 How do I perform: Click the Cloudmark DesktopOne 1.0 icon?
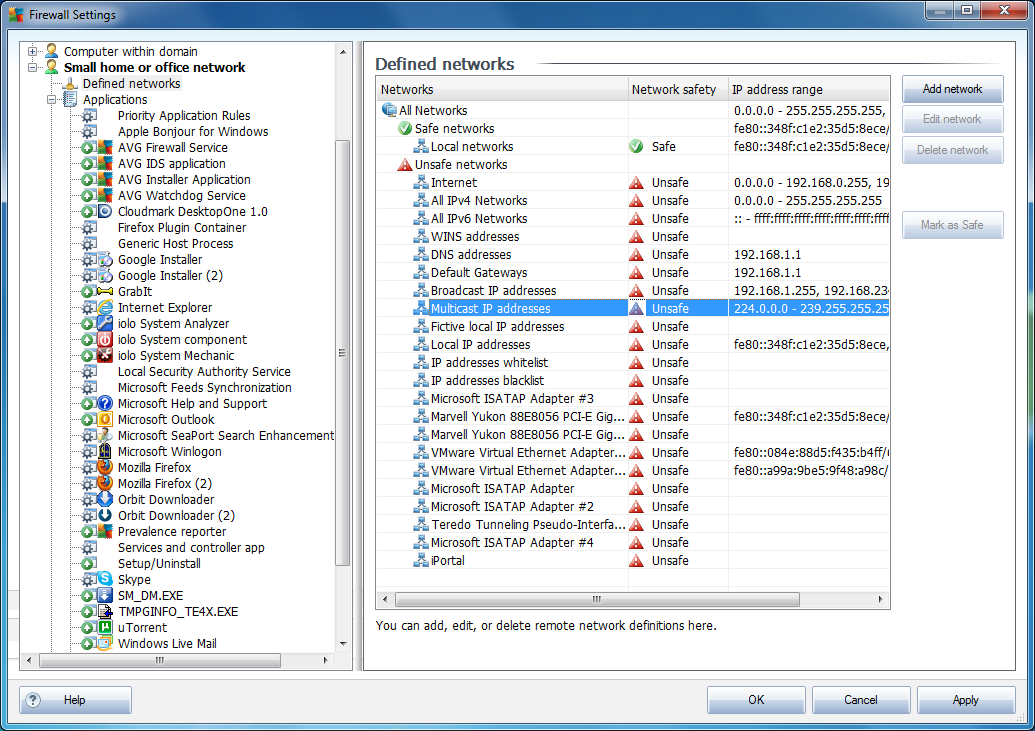tap(105, 211)
